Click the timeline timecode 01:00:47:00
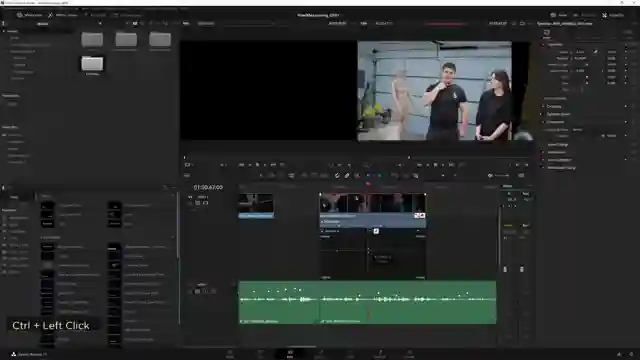The image size is (640, 360). [x=208, y=187]
